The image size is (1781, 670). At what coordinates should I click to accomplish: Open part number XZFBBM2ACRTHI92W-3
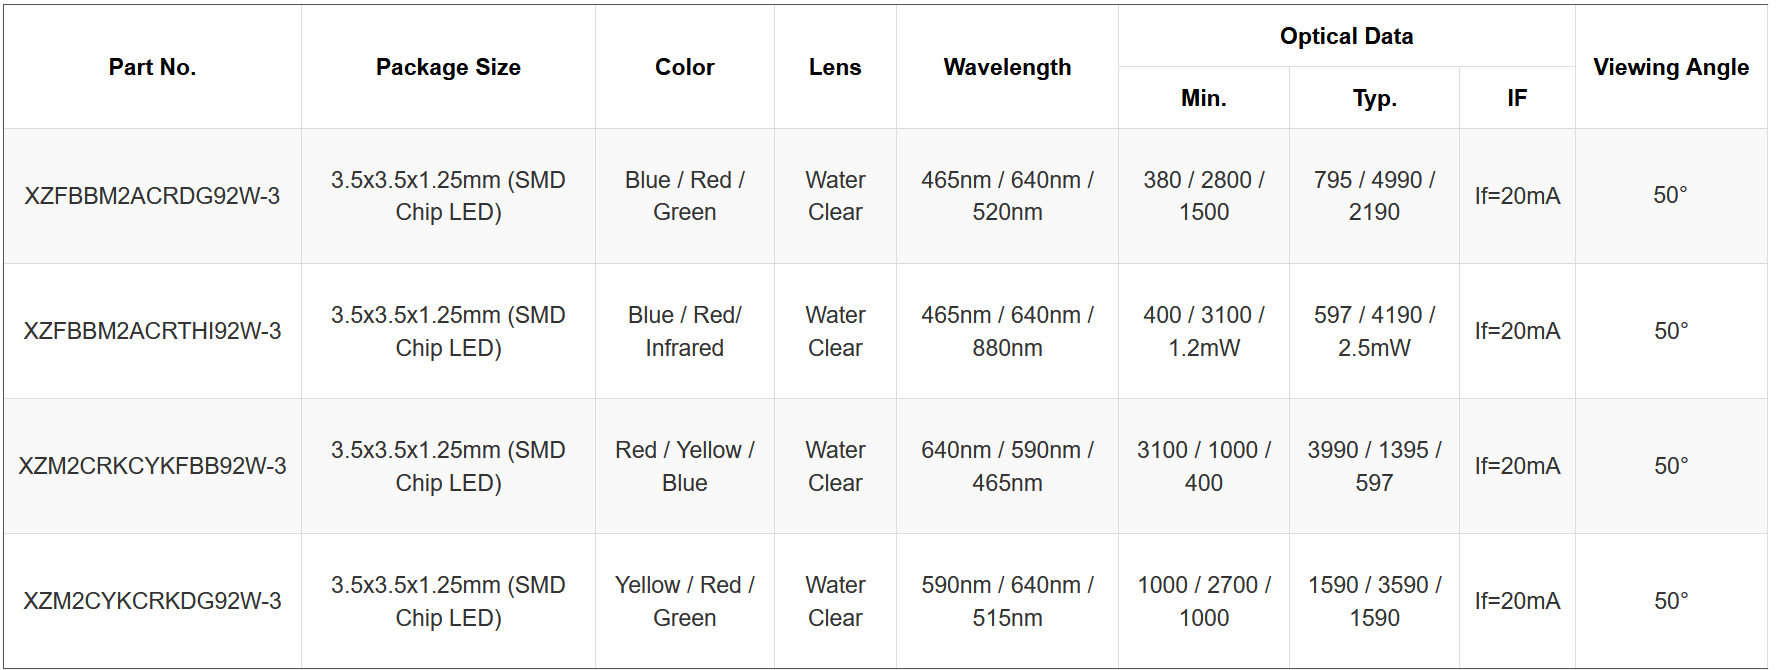click(152, 331)
